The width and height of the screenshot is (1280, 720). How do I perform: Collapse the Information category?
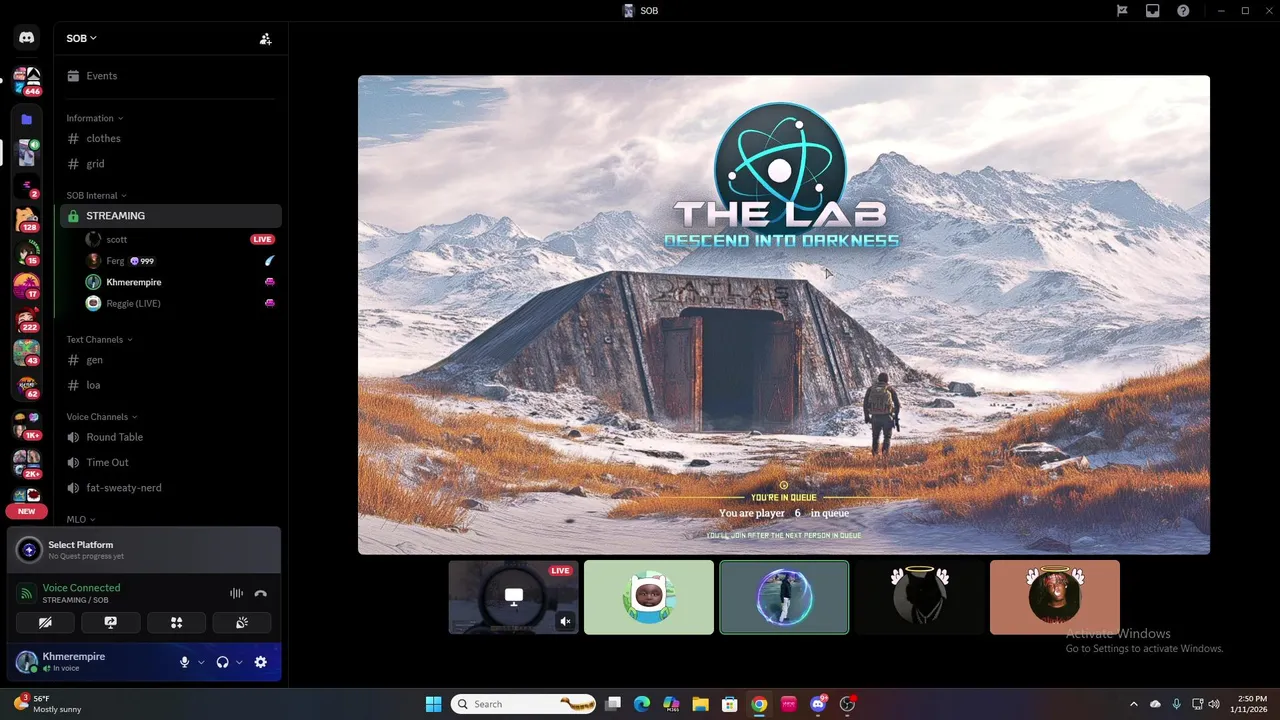click(x=95, y=118)
